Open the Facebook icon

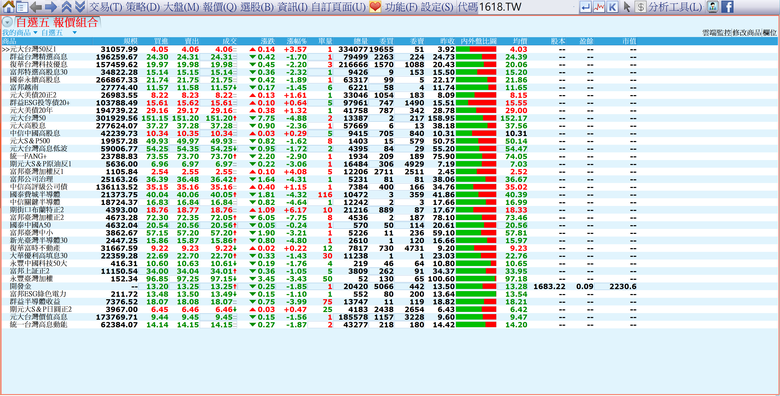click(x=727, y=7)
